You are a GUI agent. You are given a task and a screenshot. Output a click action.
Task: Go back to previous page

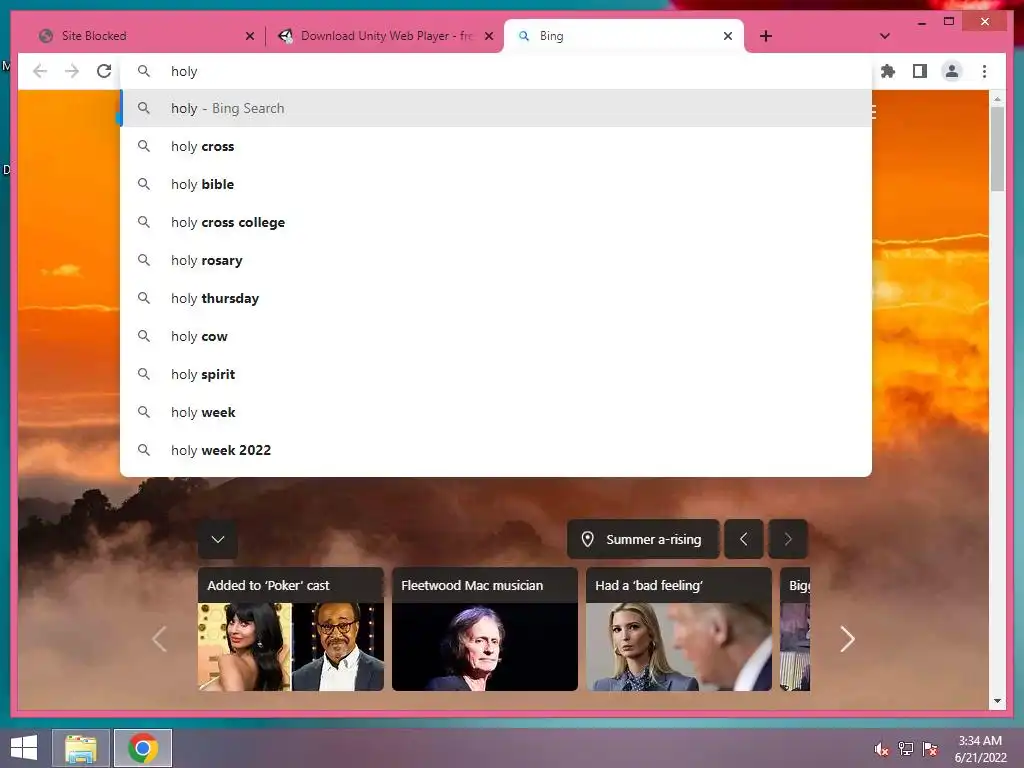tap(40, 71)
